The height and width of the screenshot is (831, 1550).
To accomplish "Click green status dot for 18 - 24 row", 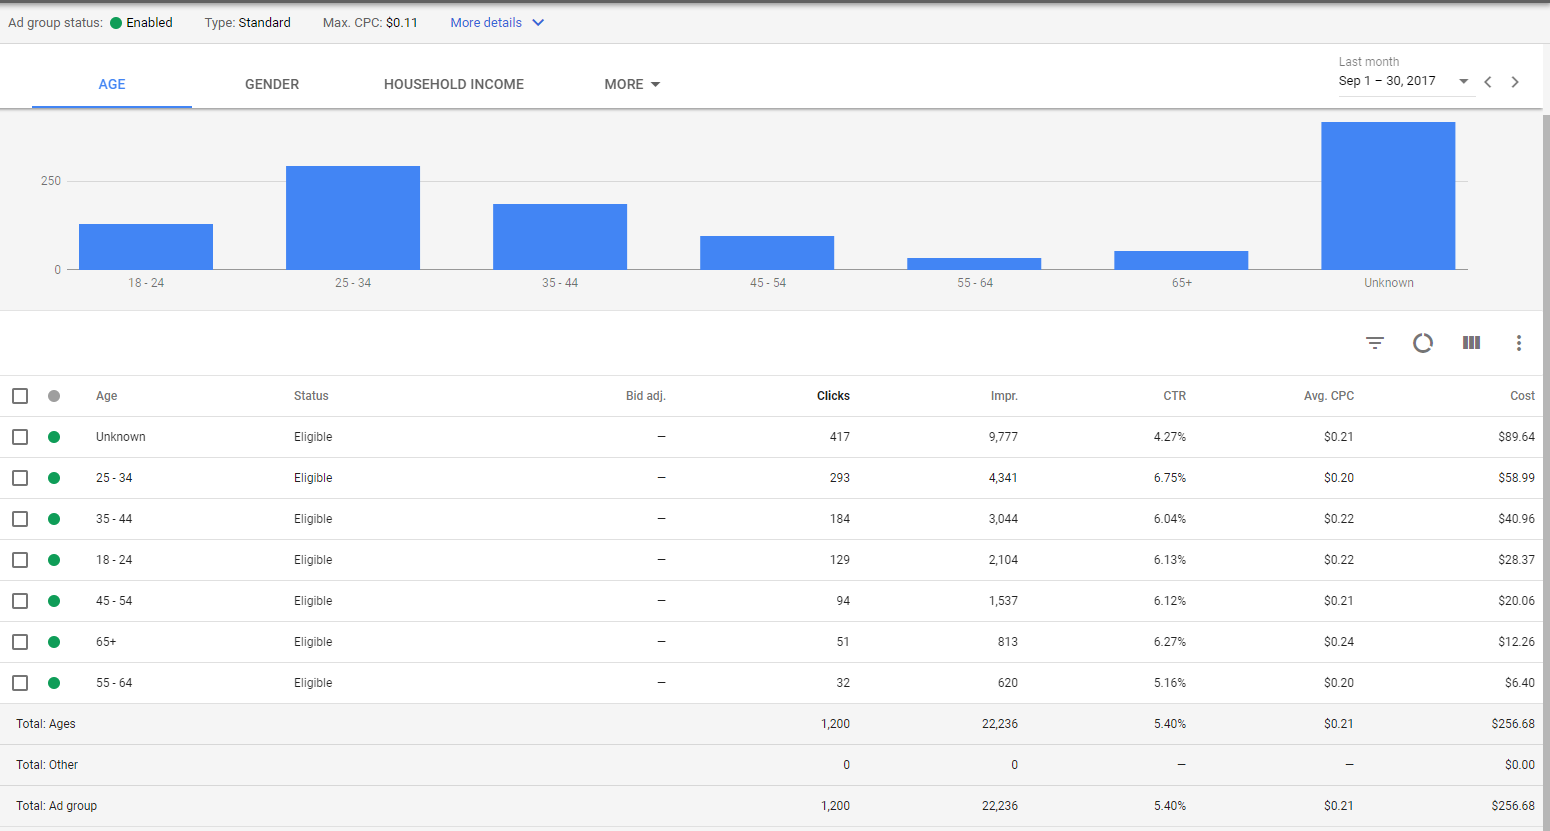I will pyautogui.click(x=54, y=560).
